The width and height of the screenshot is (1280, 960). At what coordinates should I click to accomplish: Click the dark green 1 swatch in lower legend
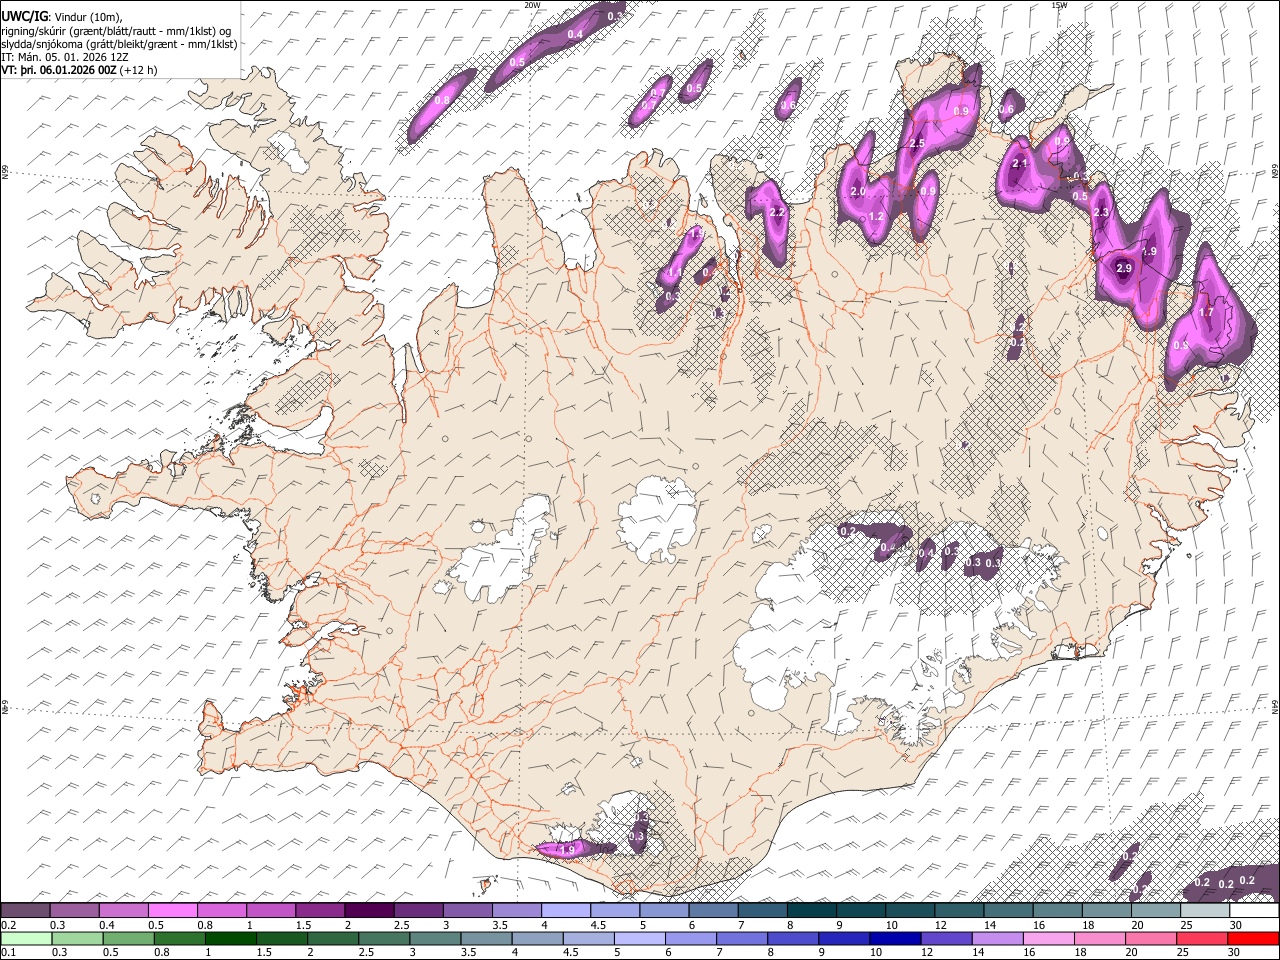click(x=230, y=938)
